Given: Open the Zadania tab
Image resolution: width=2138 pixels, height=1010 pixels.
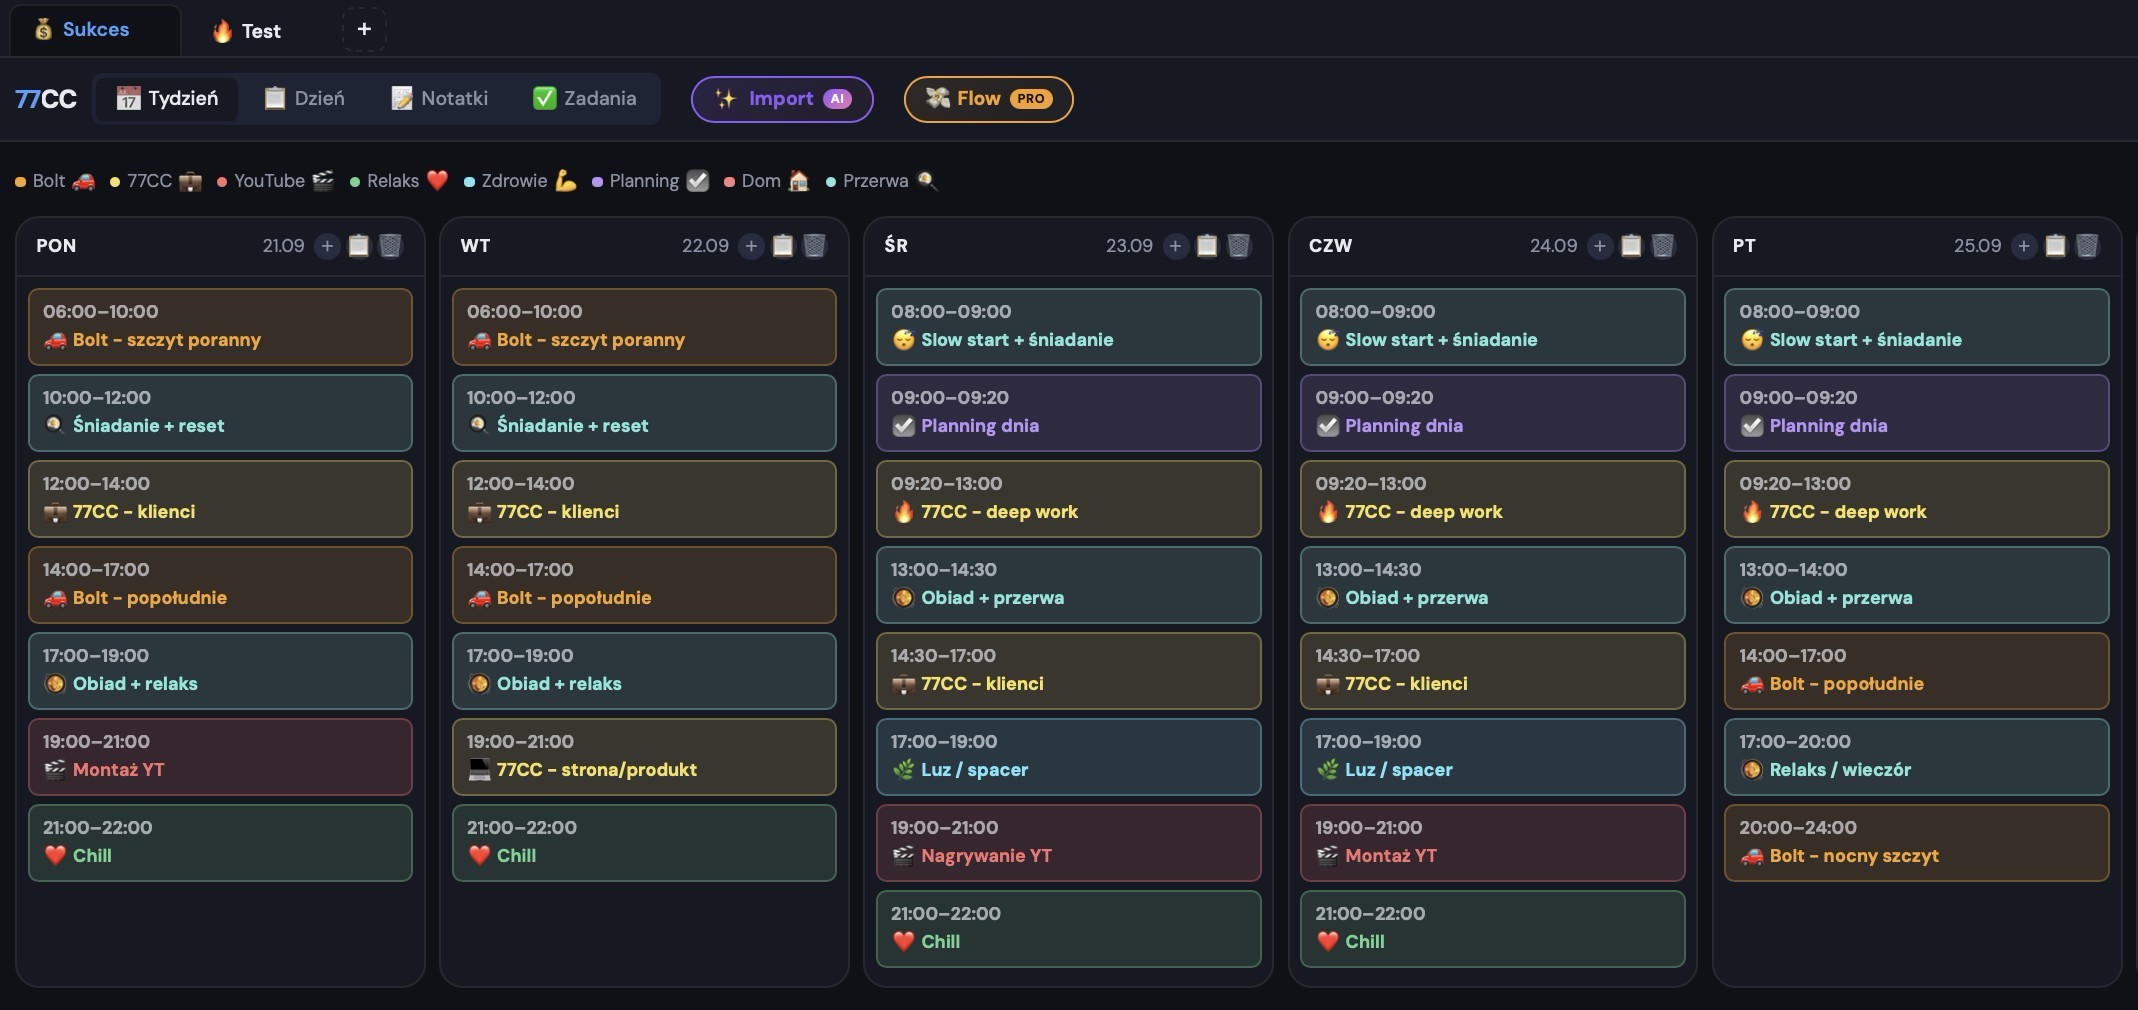Looking at the screenshot, I should coord(585,99).
